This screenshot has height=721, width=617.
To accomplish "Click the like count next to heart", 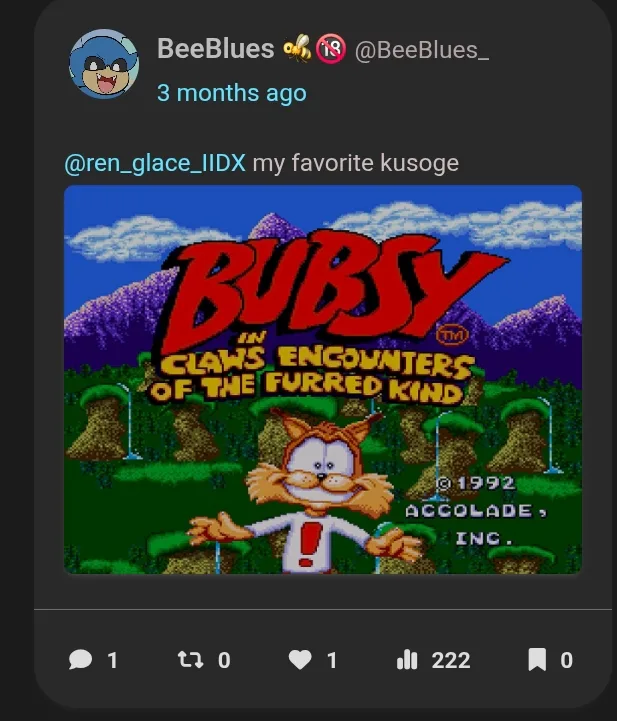I will [332, 660].
